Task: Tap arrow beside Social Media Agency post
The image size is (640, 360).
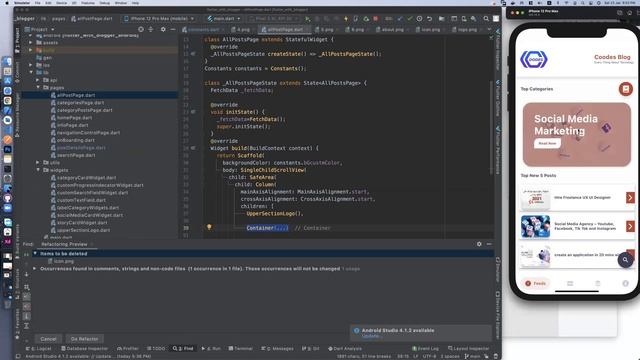Action: click(x=630, y=226)
